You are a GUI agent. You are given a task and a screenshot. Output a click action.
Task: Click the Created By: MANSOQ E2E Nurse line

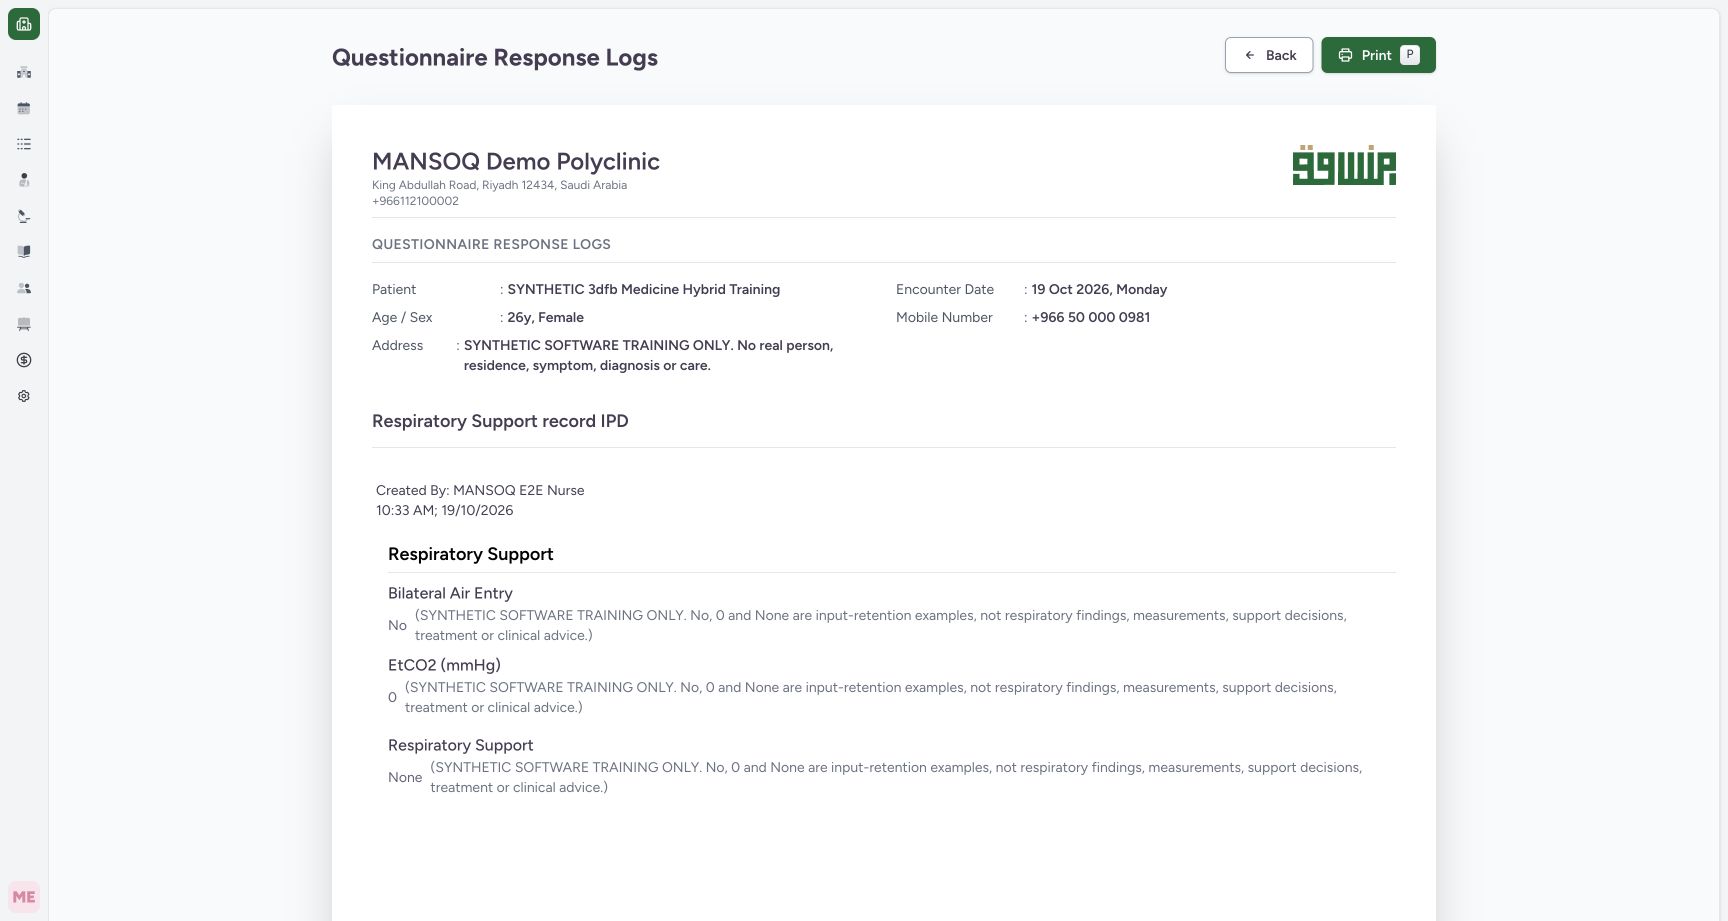tap(480, 490)
